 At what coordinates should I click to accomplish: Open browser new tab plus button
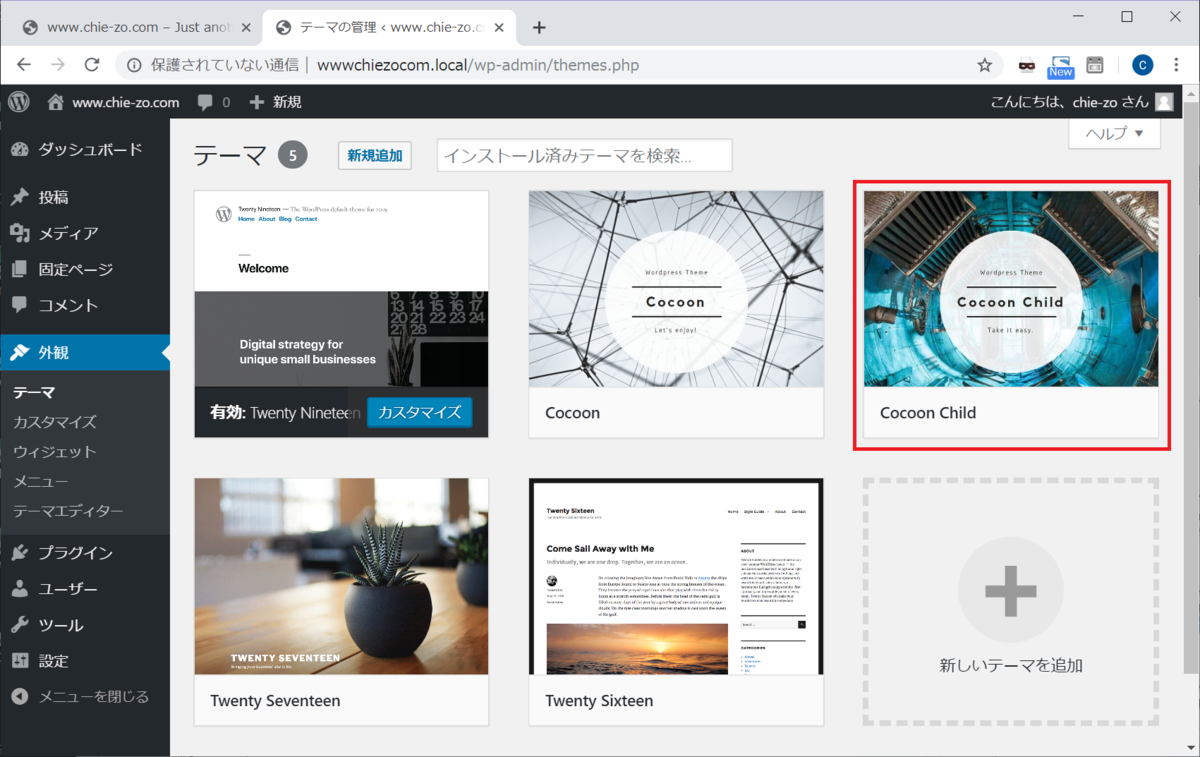pos(539,27)
